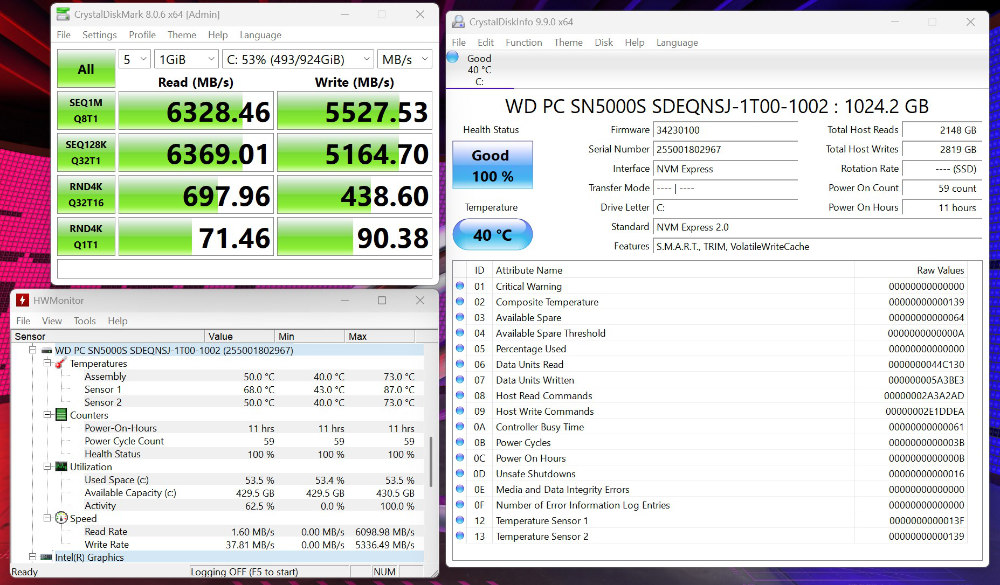Start the SEQ128K Q32T1 test

[x=86, y=152]
